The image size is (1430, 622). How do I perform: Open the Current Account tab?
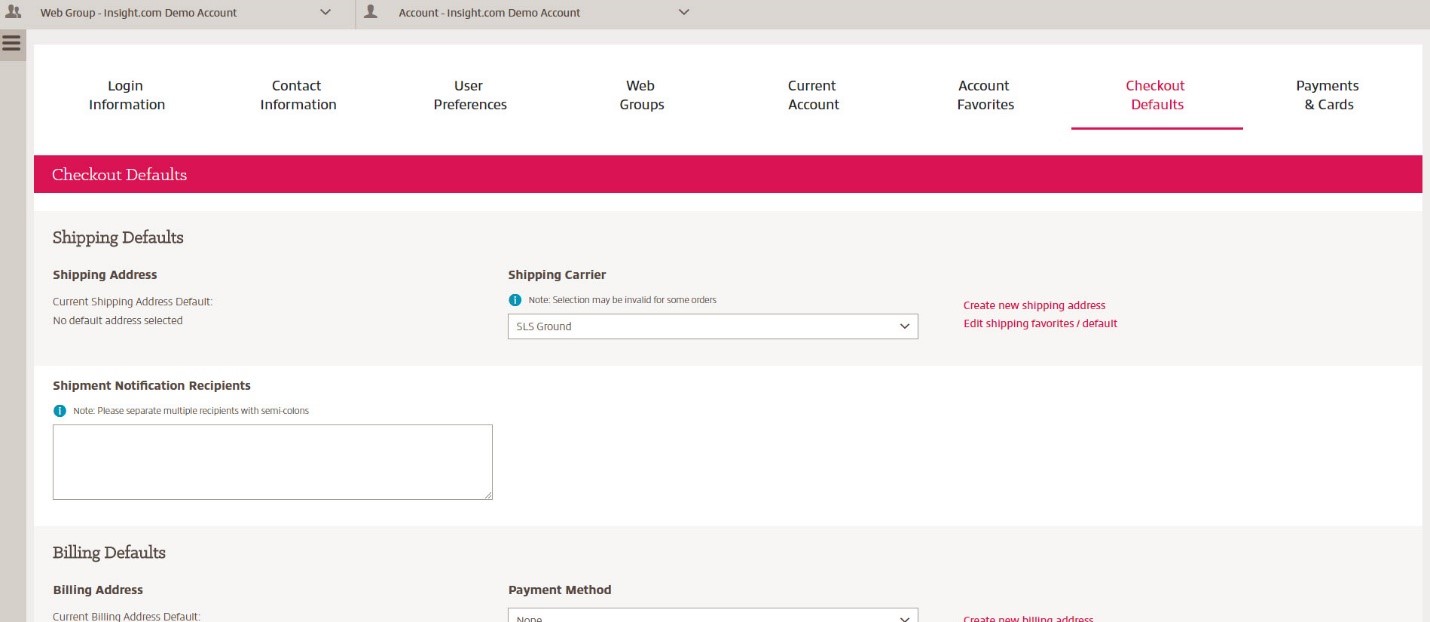click(813, 95)
